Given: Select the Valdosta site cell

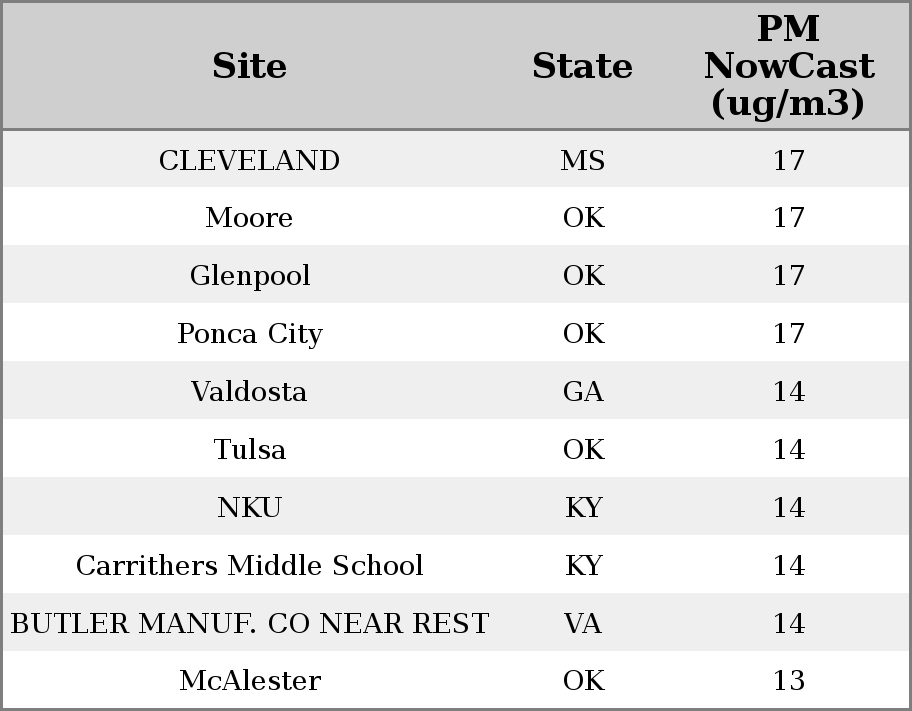Looking at the screenshot, I should (x=249, y=391).
